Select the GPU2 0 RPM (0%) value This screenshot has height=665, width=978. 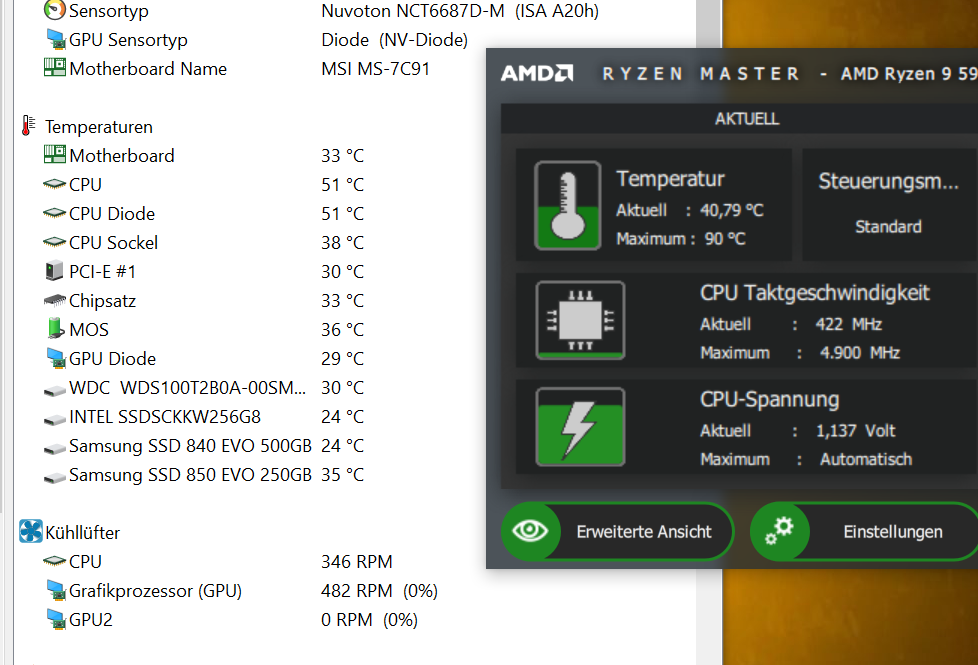(369, 620)
